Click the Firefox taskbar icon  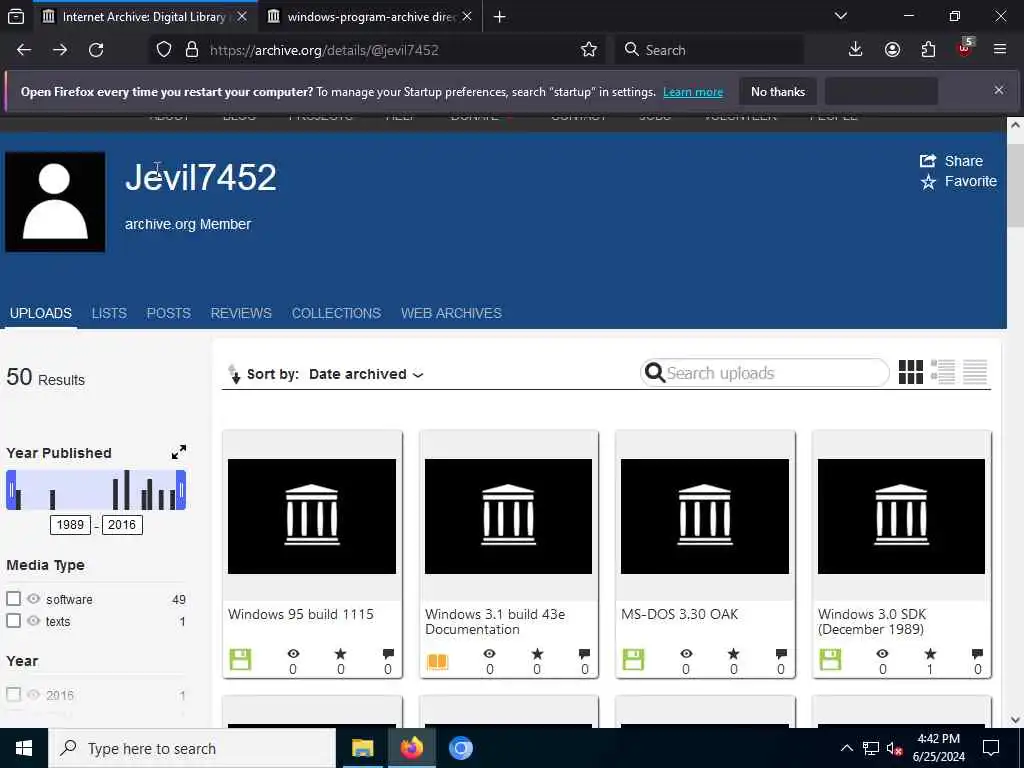(411, 748)
